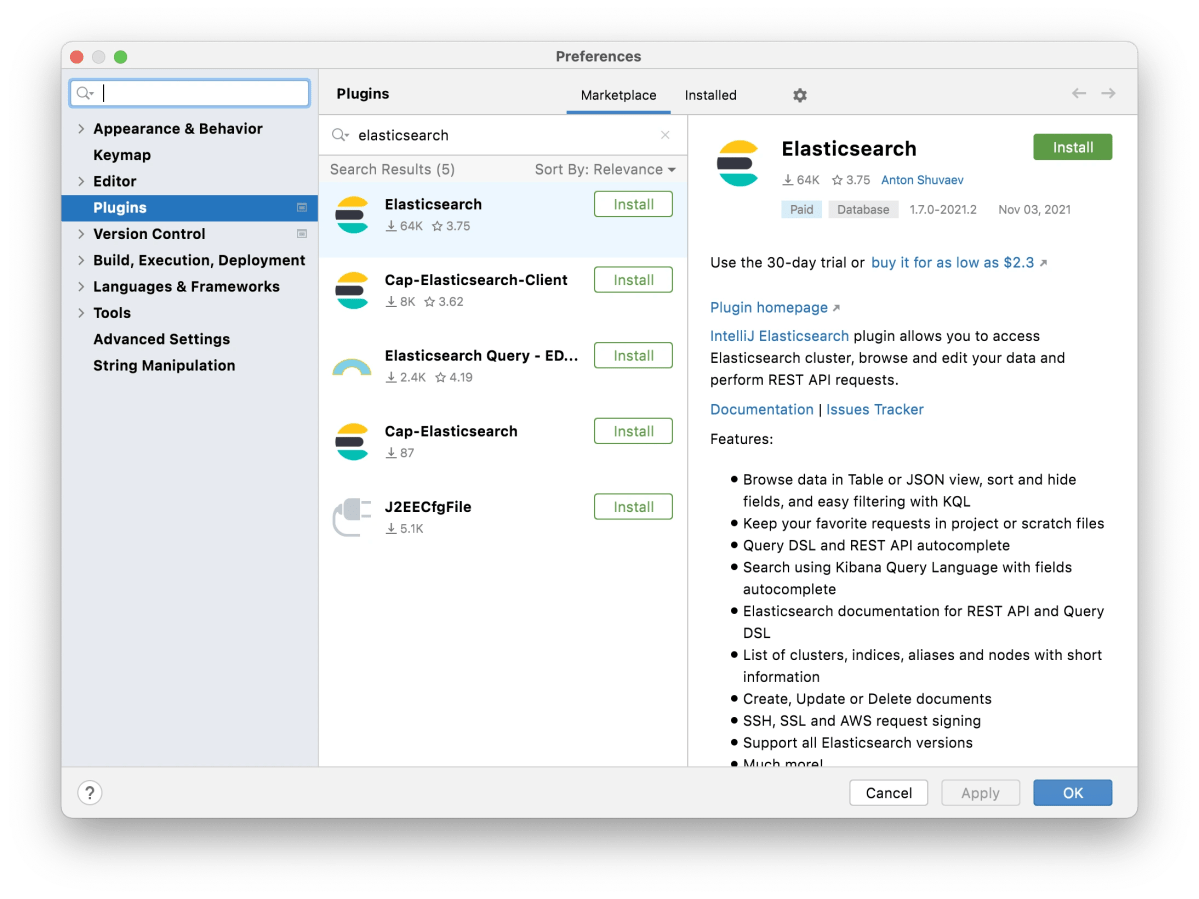Install the Elasticsearch plugin from results list

click(x=633, y=204)
